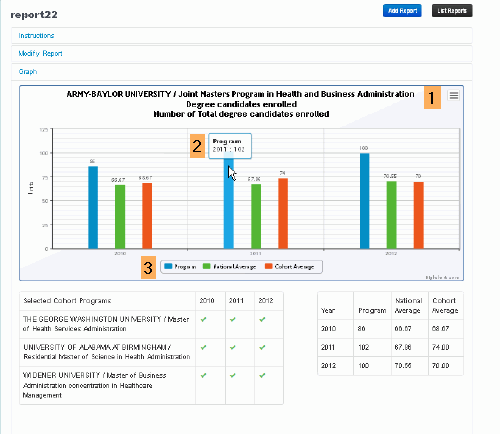The height and width of the screenshot is (434, 500).
Task: Click the 2010 blue Program bar
Action: (93, 207)
